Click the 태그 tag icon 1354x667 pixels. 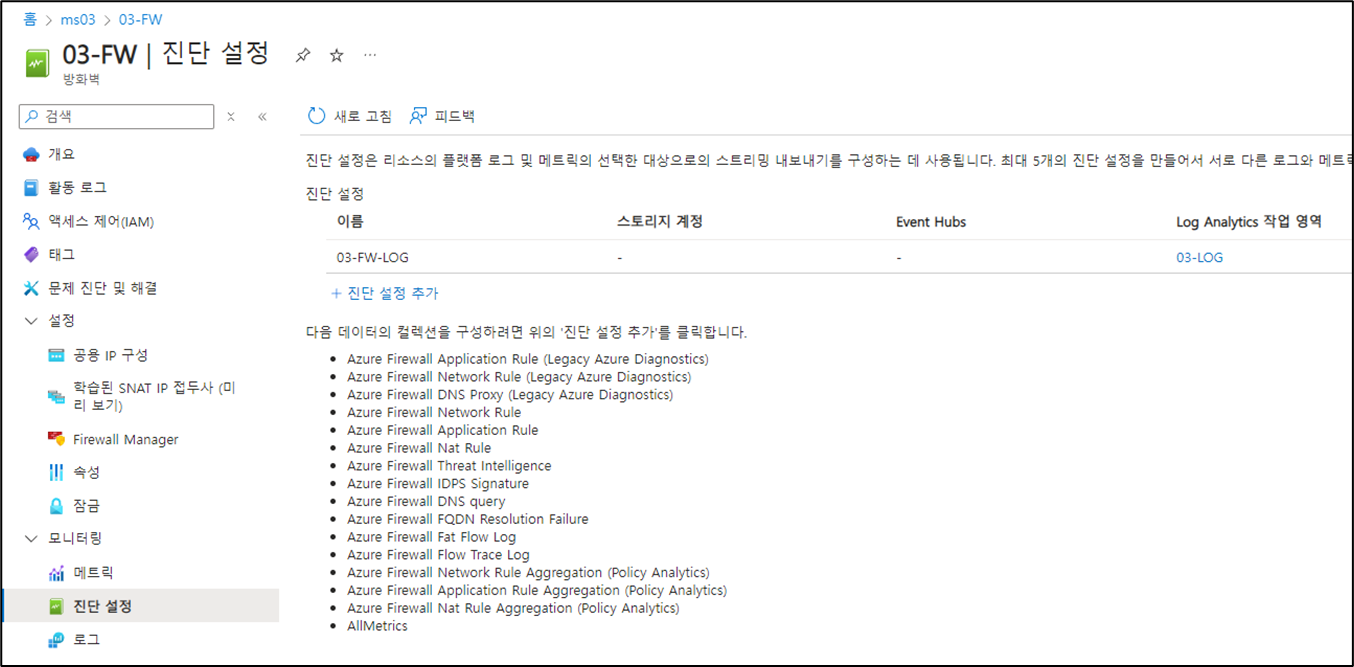tap(30, 255)
